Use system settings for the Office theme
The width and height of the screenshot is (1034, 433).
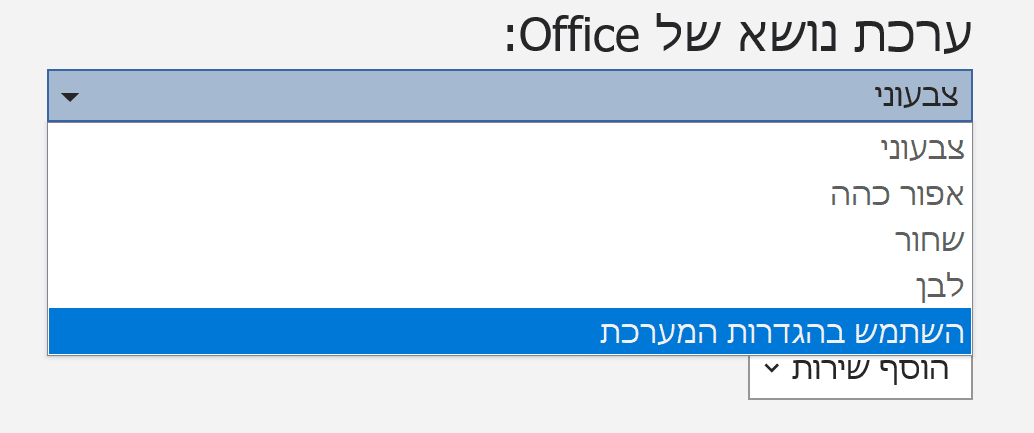pos(781,331)
